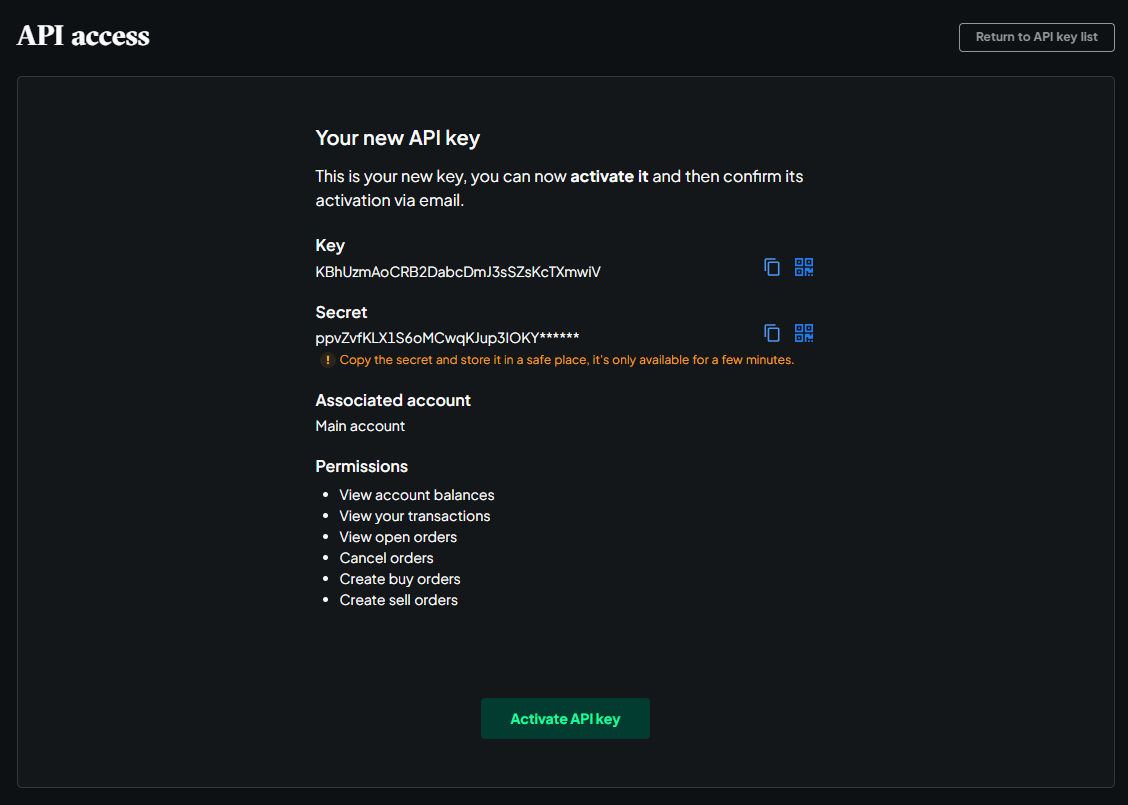
Task: Click the Cancel orders permission
Action: pos(386,558)
